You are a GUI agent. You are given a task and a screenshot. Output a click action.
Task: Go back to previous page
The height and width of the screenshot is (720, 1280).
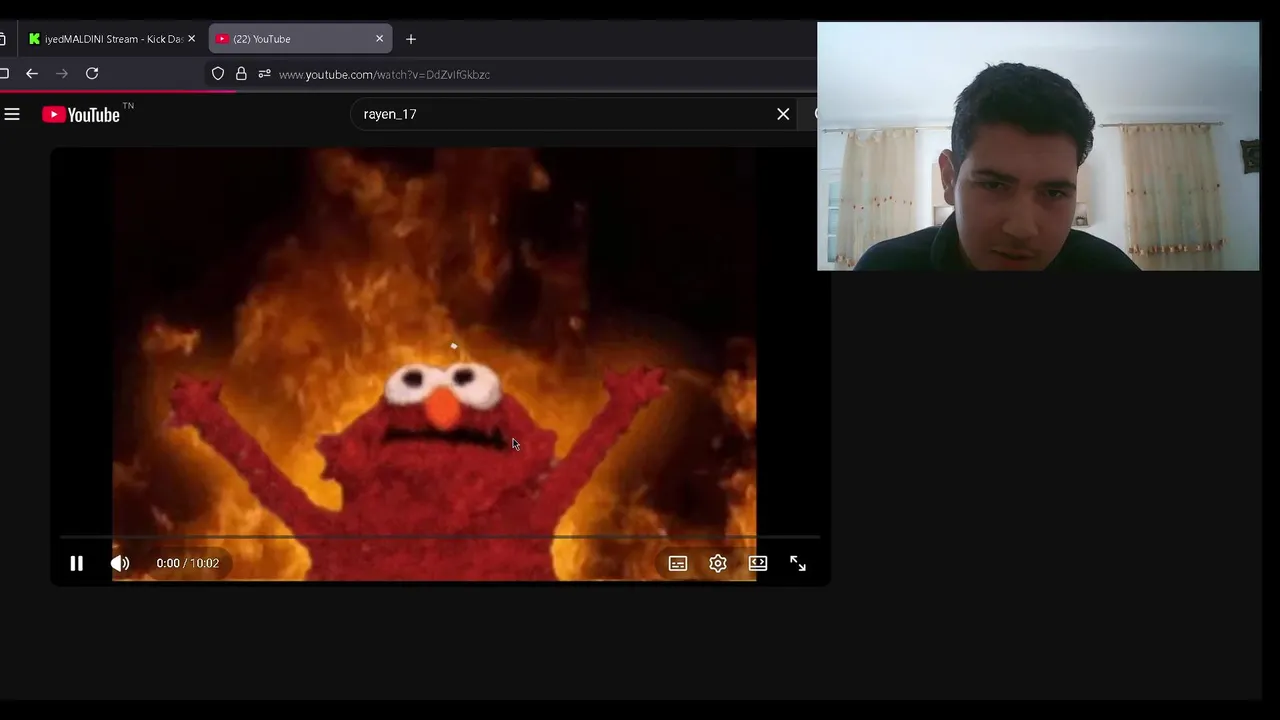coord(32,74)
